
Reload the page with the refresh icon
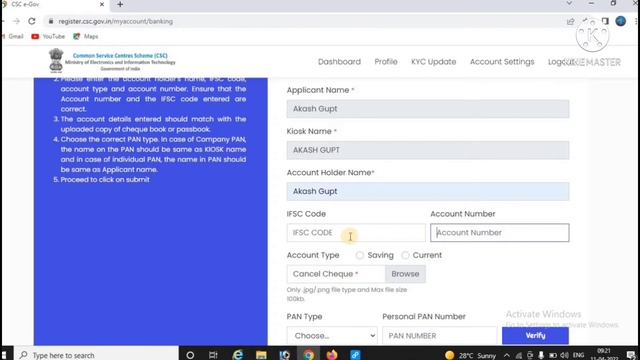click(32, 21)
